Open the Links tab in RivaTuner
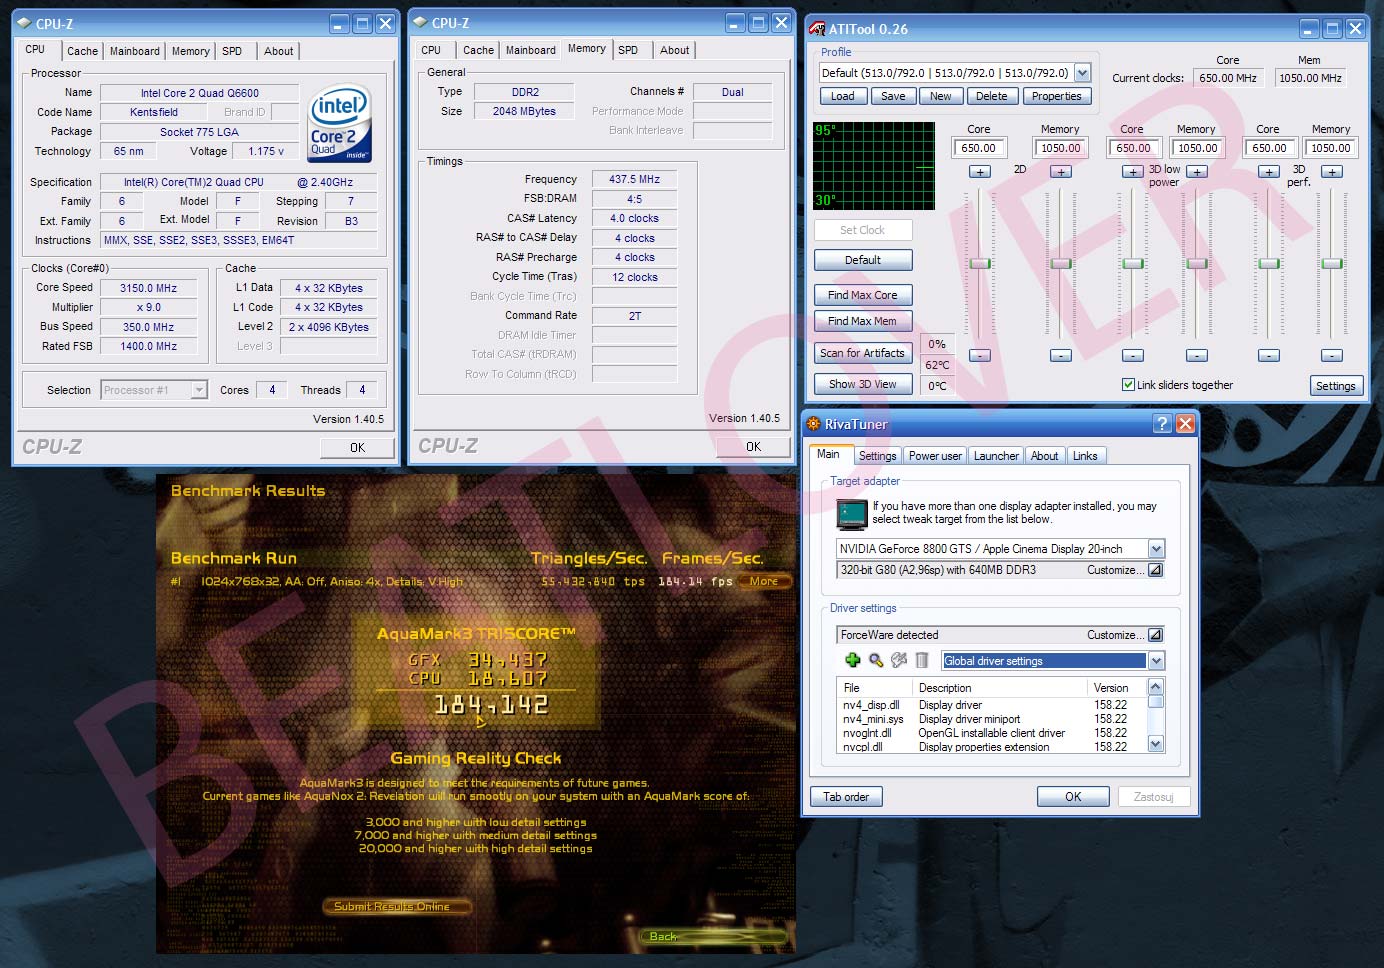This screenshot has width=1384, height=968. (1085, 456)
